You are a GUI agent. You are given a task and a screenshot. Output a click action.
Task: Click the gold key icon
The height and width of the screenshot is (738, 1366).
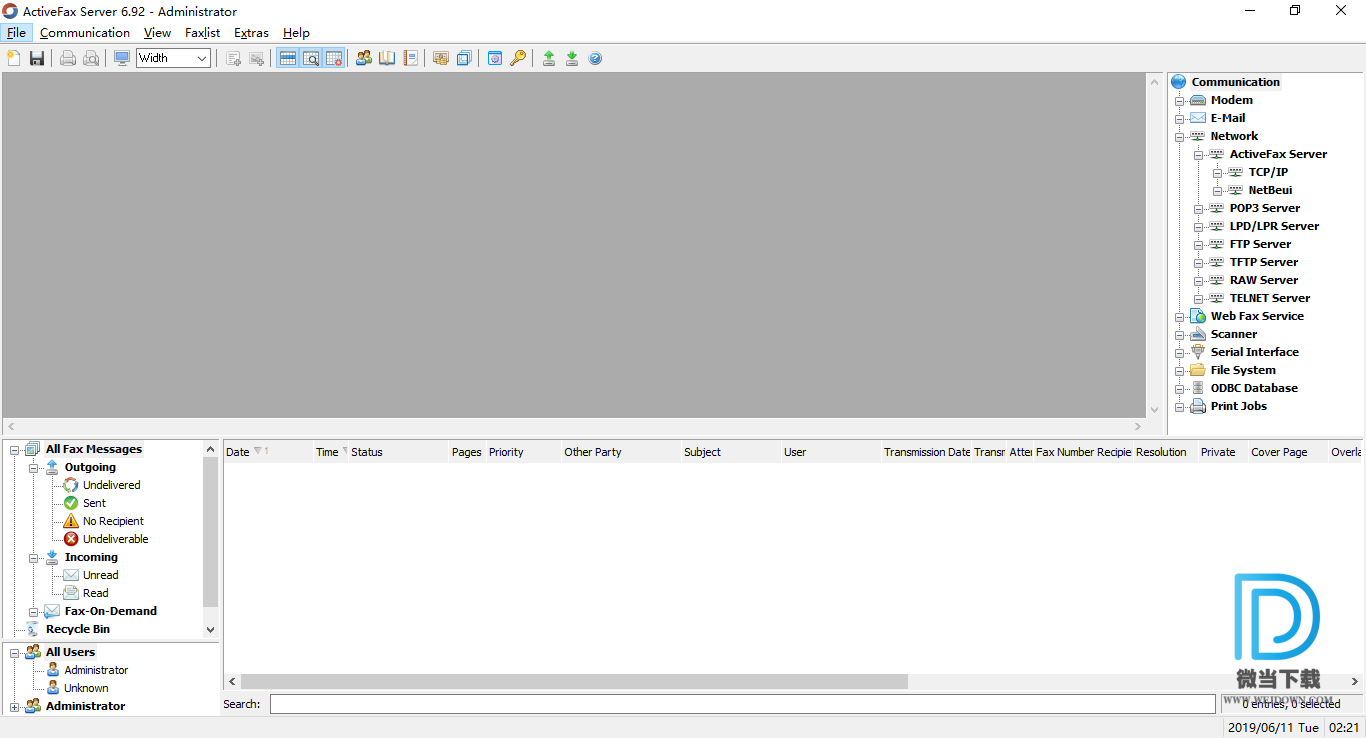click(518, 58)
